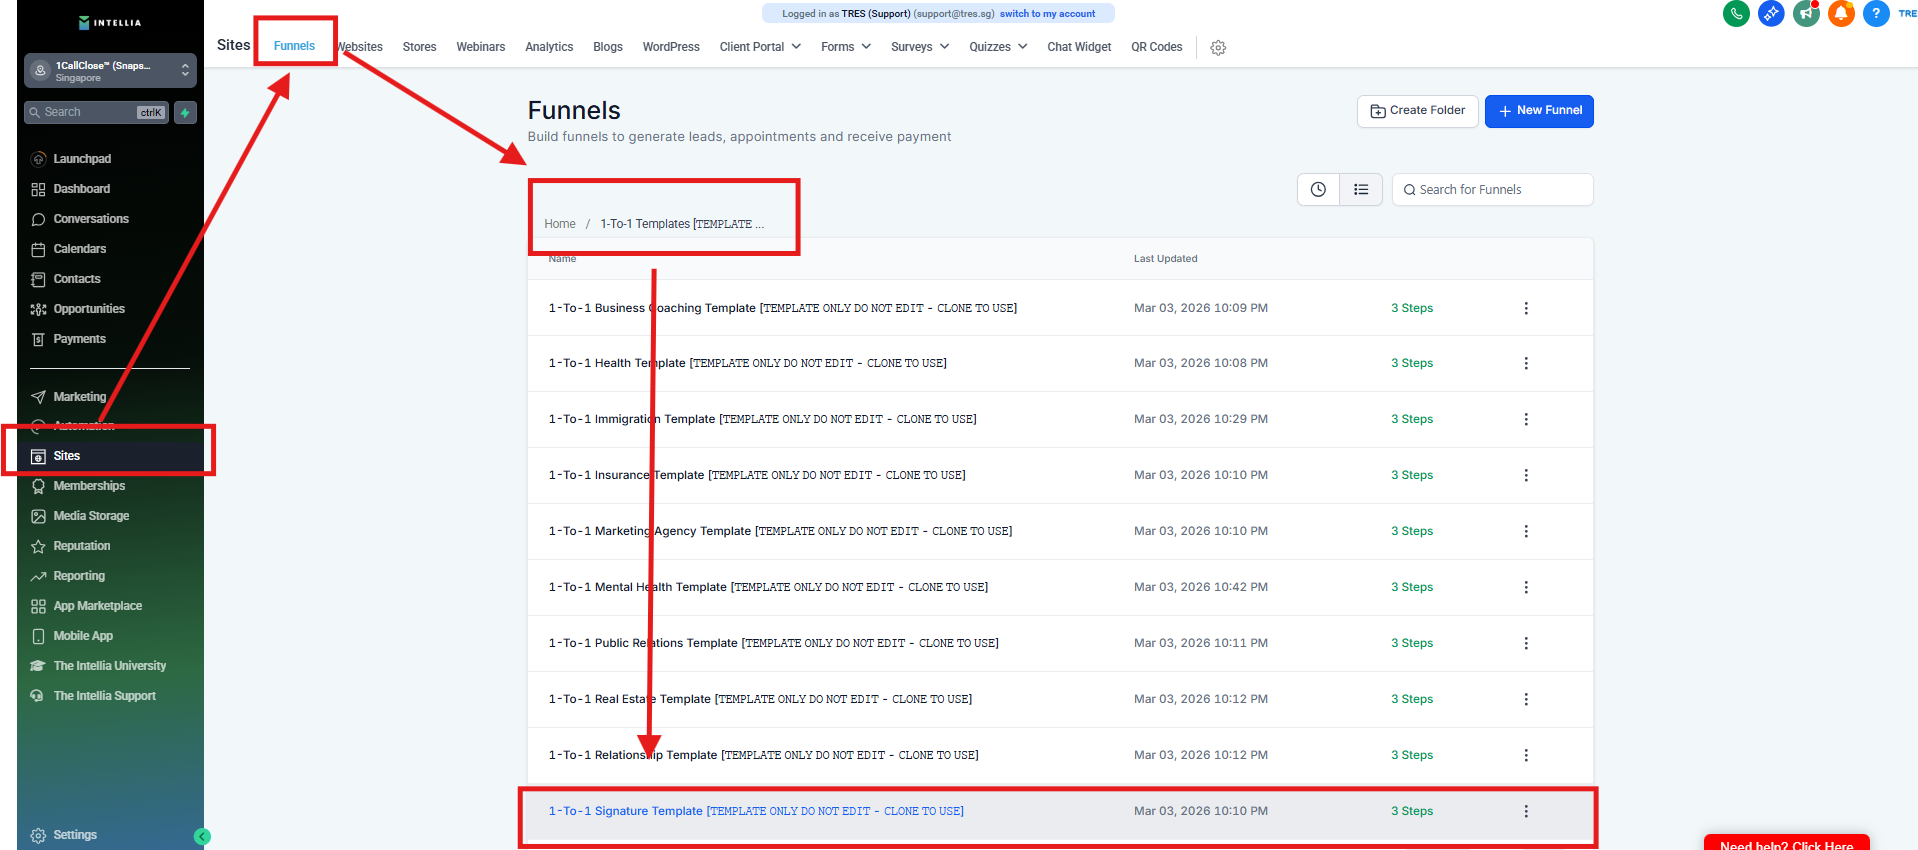This screenshot has width=1918, height=850.
Task: Open the 1-To-1 Signature Template funnel
Action: pos(756,811)
